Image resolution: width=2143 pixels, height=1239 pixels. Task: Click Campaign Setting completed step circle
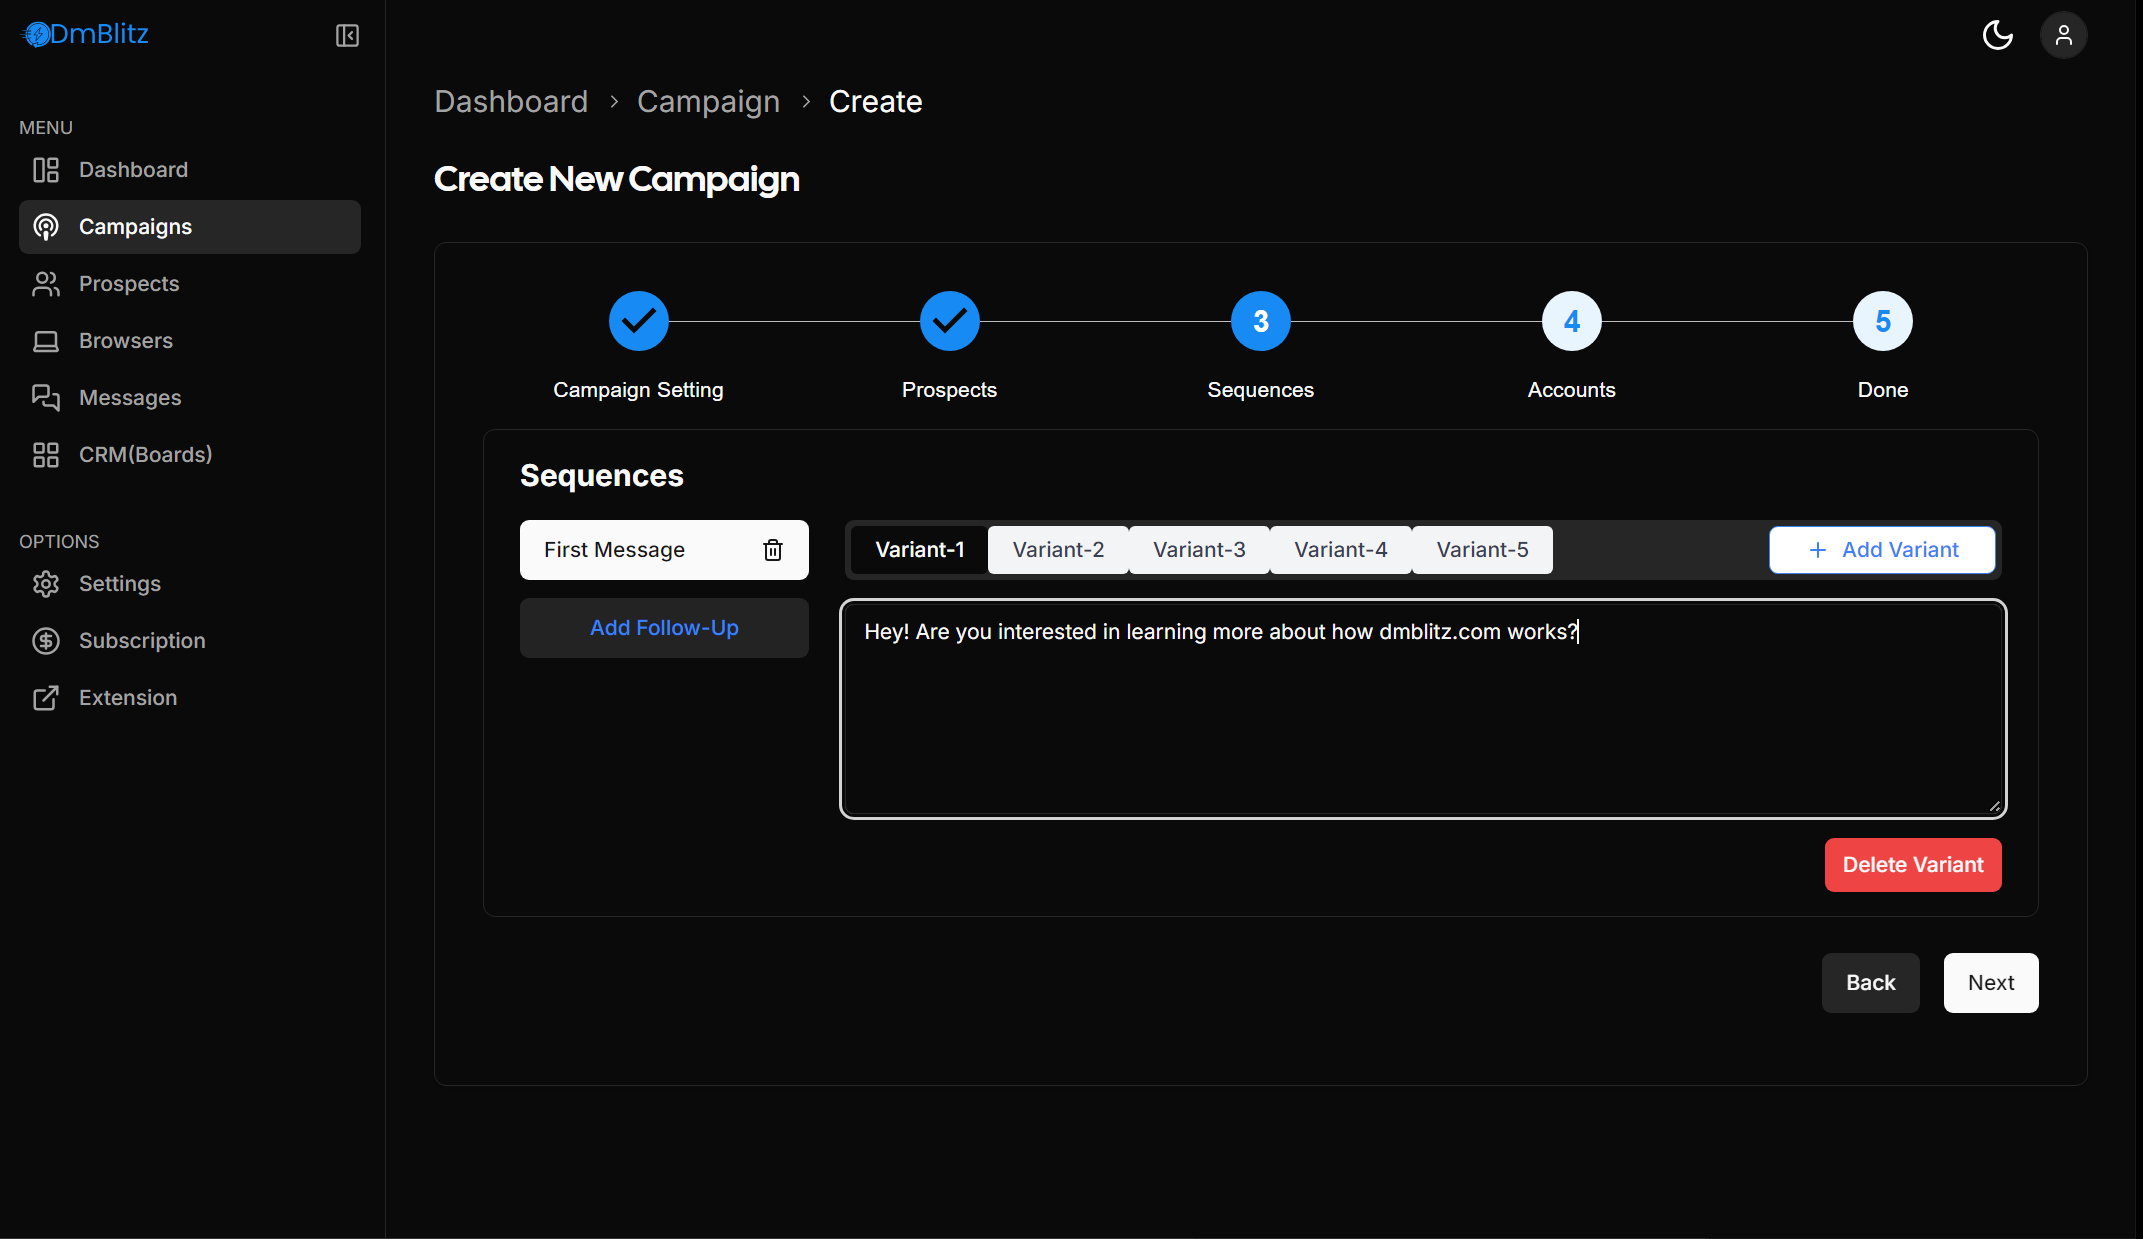coord(638,321)
